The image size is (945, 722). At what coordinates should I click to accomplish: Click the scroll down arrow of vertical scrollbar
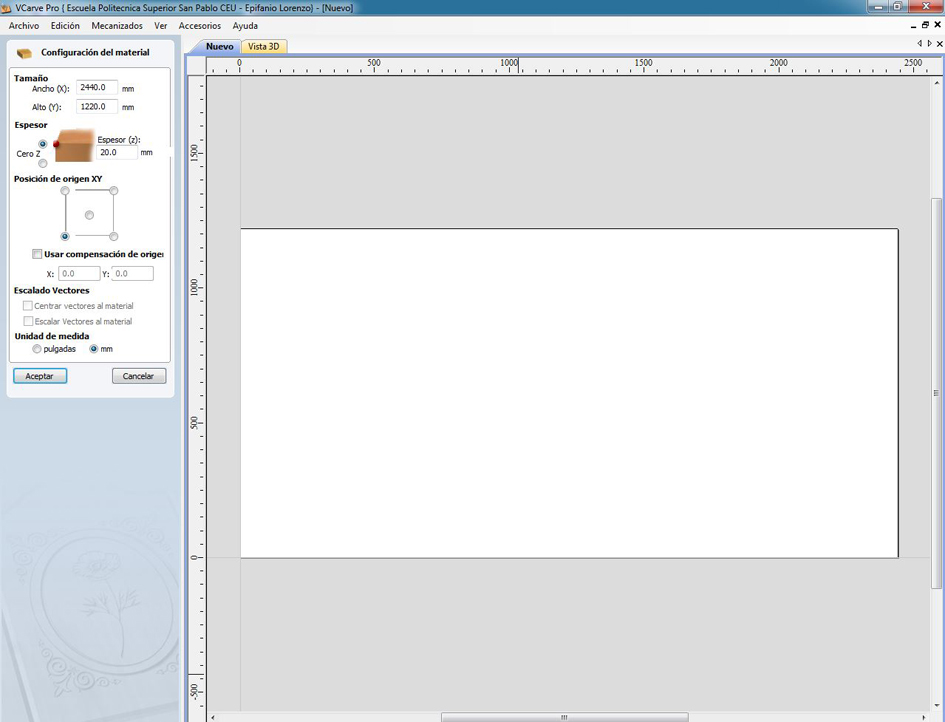pos(937,705)
